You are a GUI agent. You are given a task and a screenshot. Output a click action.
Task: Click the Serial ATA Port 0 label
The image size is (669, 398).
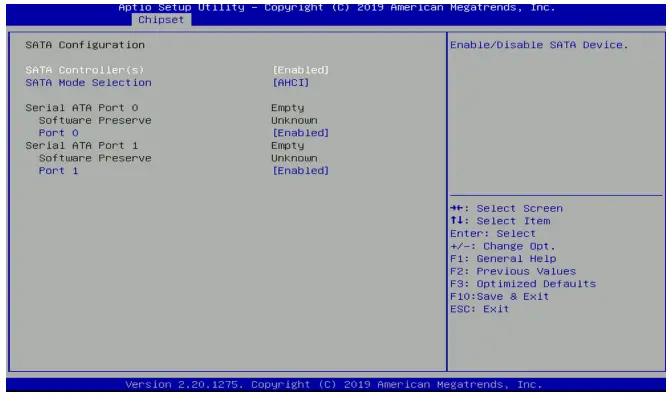coord(81,107)
